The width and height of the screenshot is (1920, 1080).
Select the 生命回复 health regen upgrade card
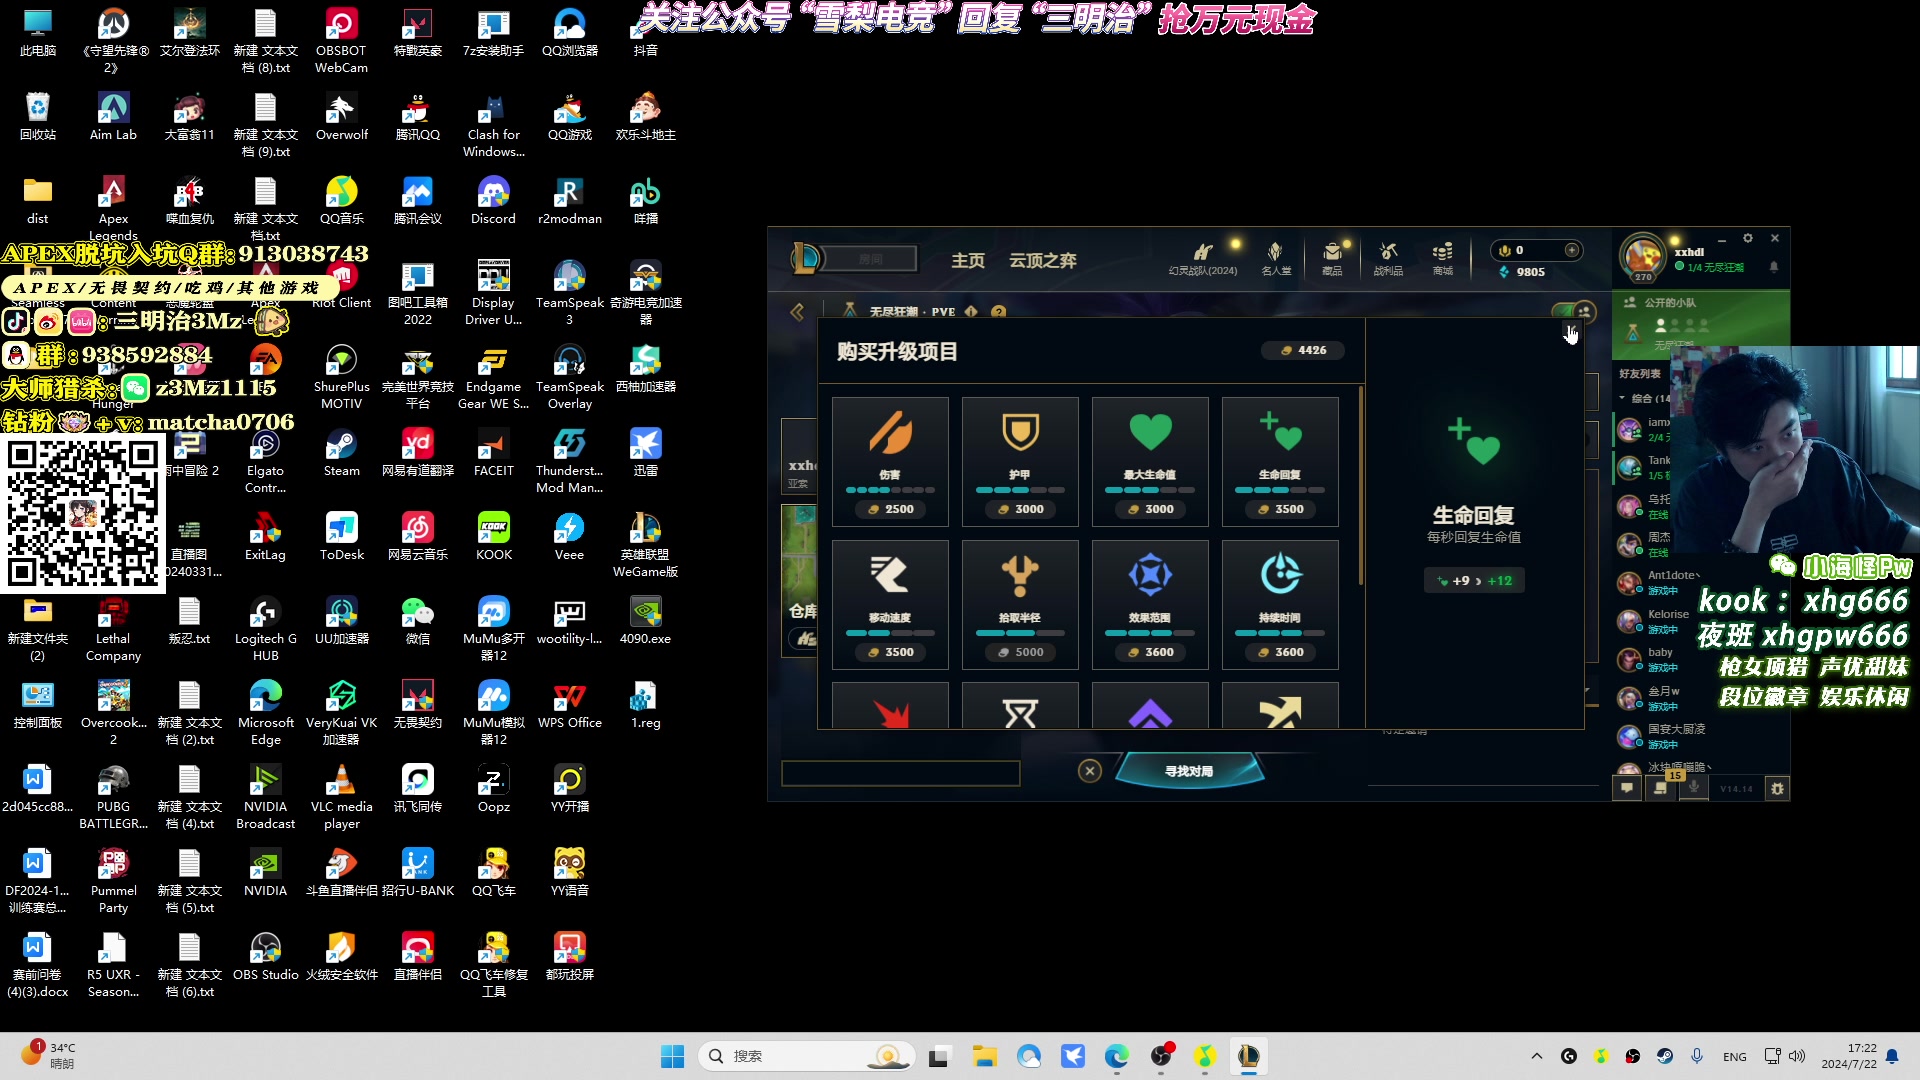point(1280,461)
